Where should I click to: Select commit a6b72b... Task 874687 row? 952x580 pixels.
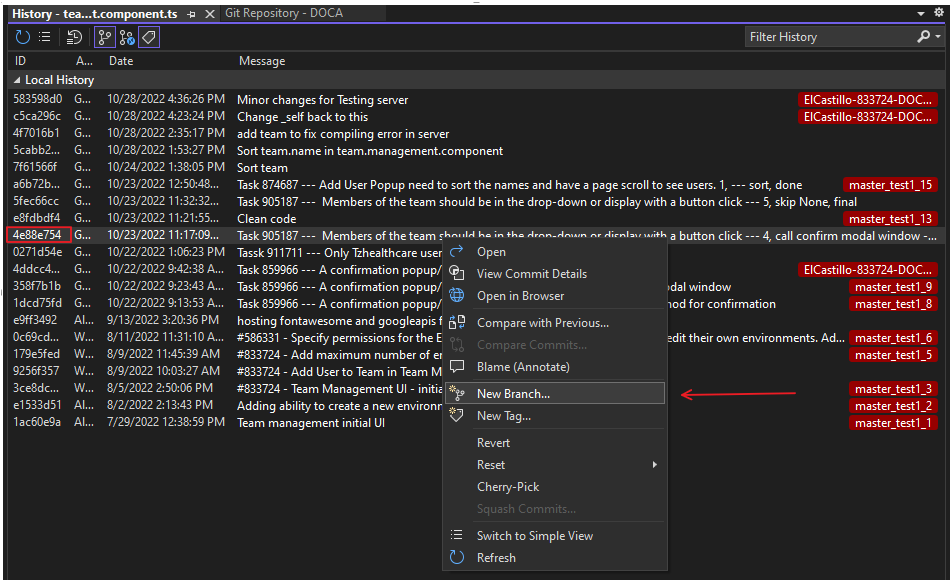coord(475,185)
